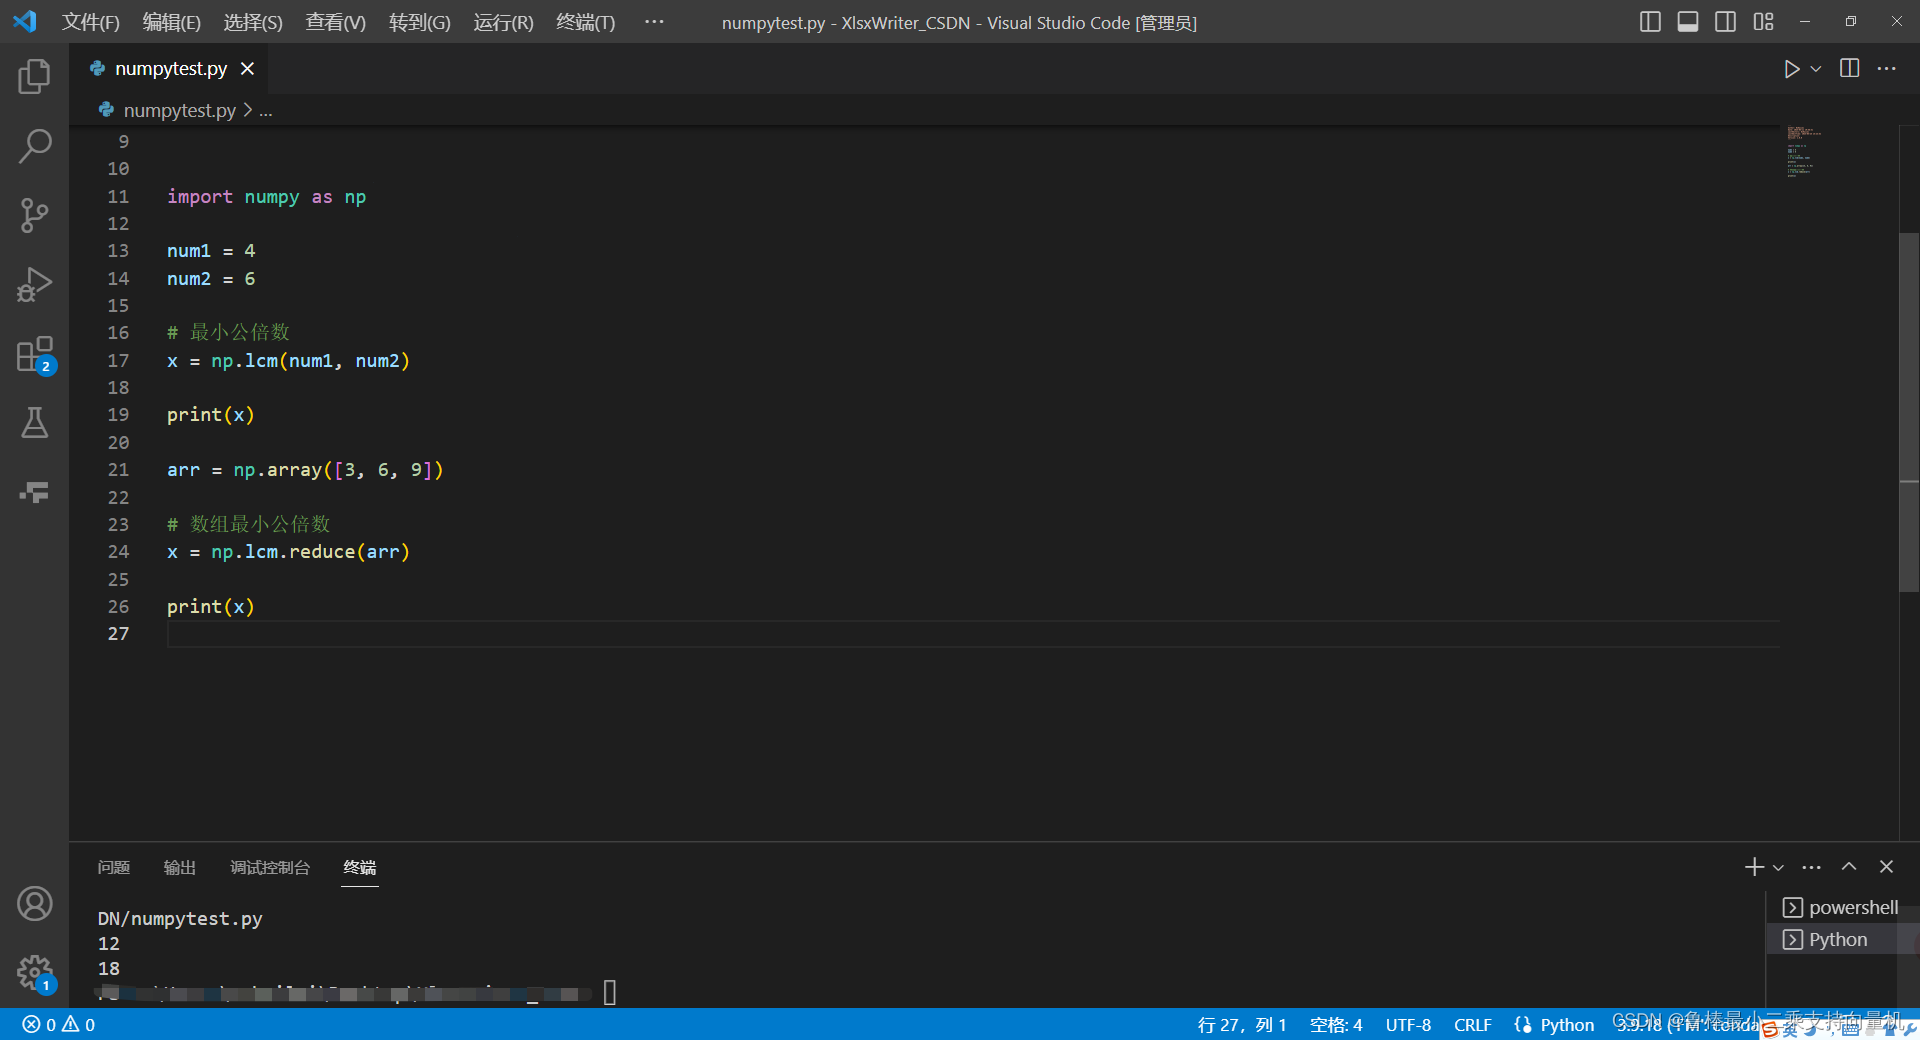Expand the breadcrumb ellipsis symbol list
Screen dimensions: 1920x1040
pos(266,110)
